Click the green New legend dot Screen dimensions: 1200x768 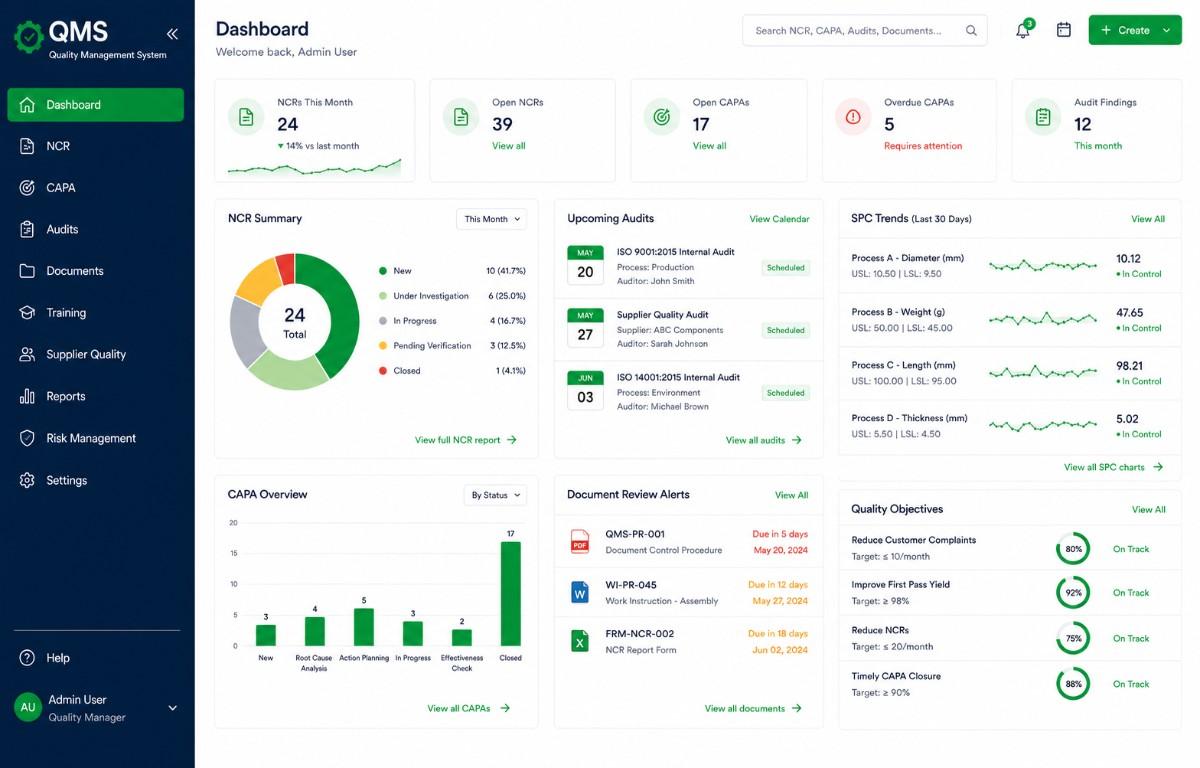click(x=383, y=271)
